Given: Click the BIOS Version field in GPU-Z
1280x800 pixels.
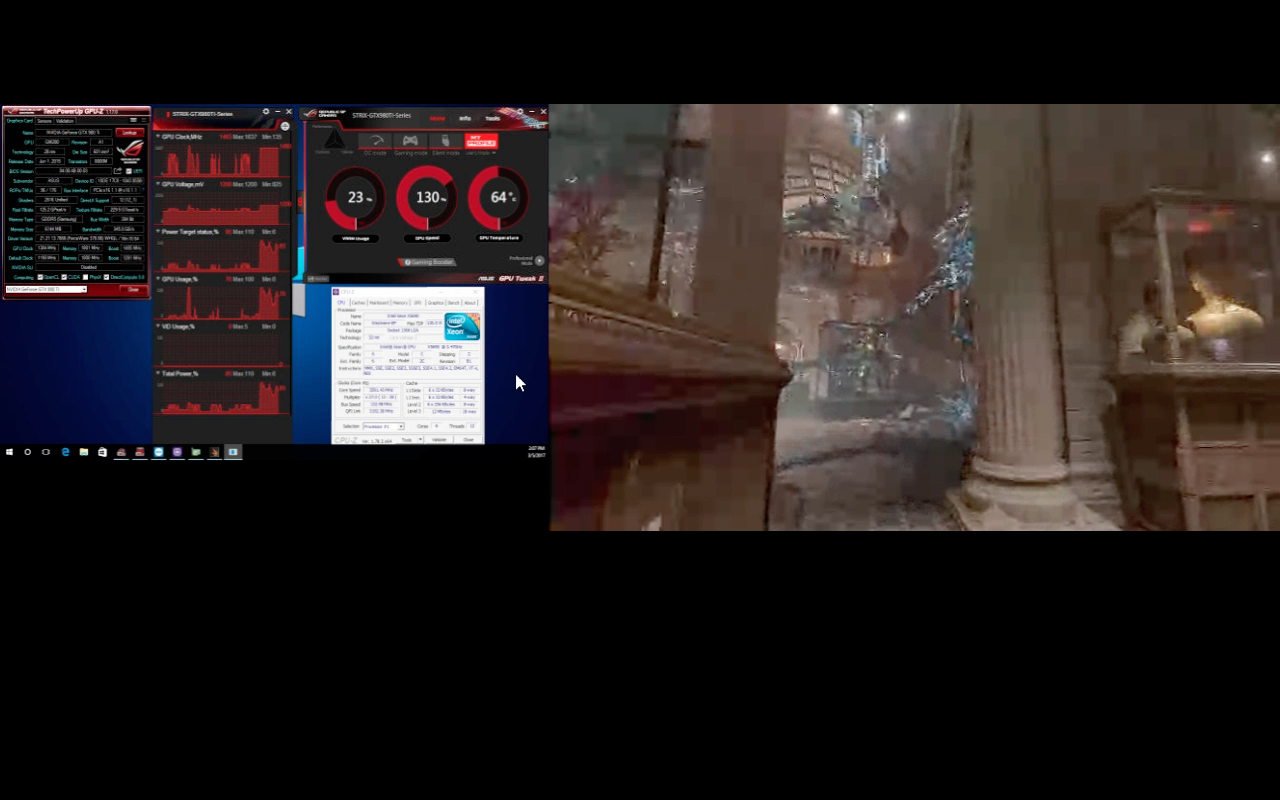Looking at the screenshot, I should coord(73,171).
